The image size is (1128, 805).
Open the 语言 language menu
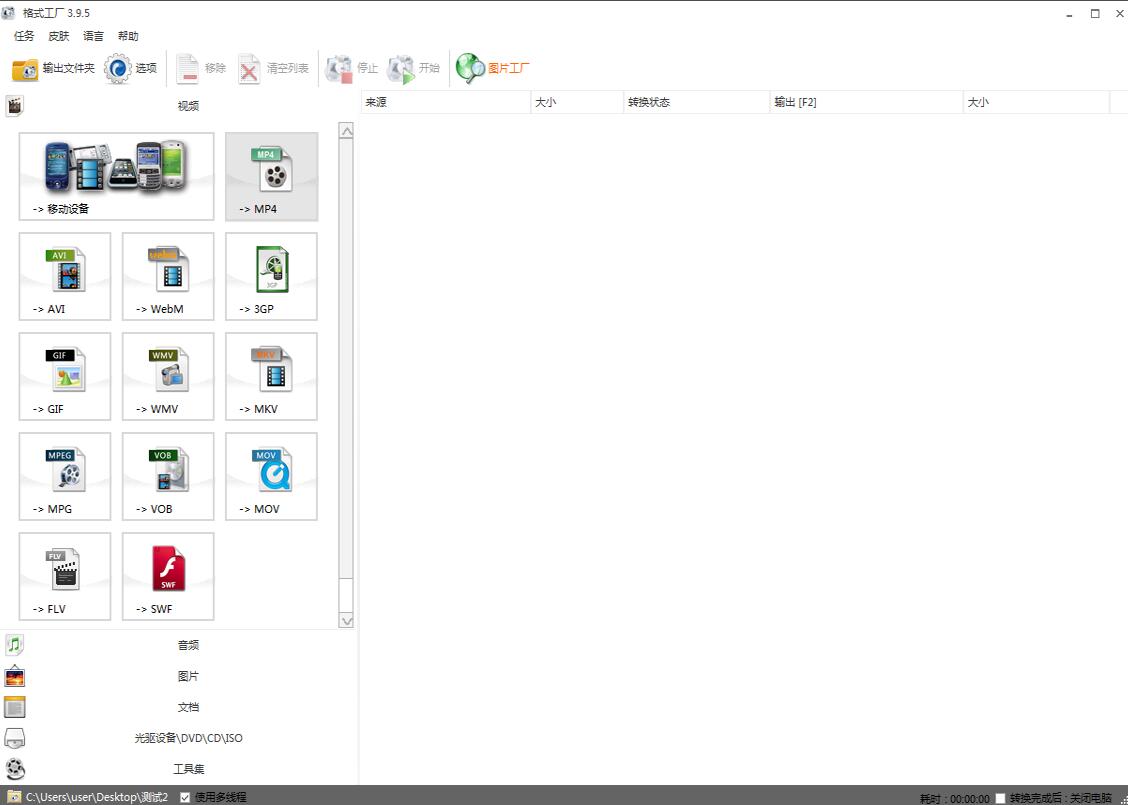94,36
